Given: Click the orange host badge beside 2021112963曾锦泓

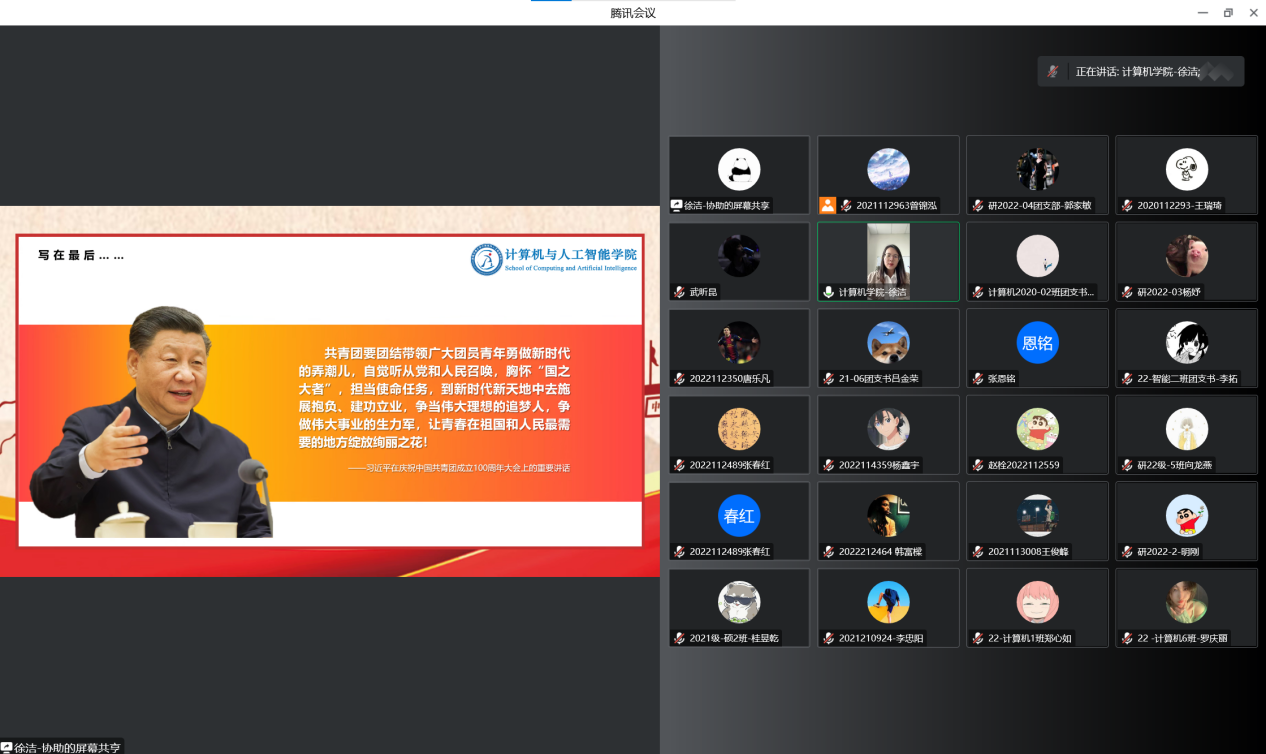Looking at the screenshot, I should (828, 205).
